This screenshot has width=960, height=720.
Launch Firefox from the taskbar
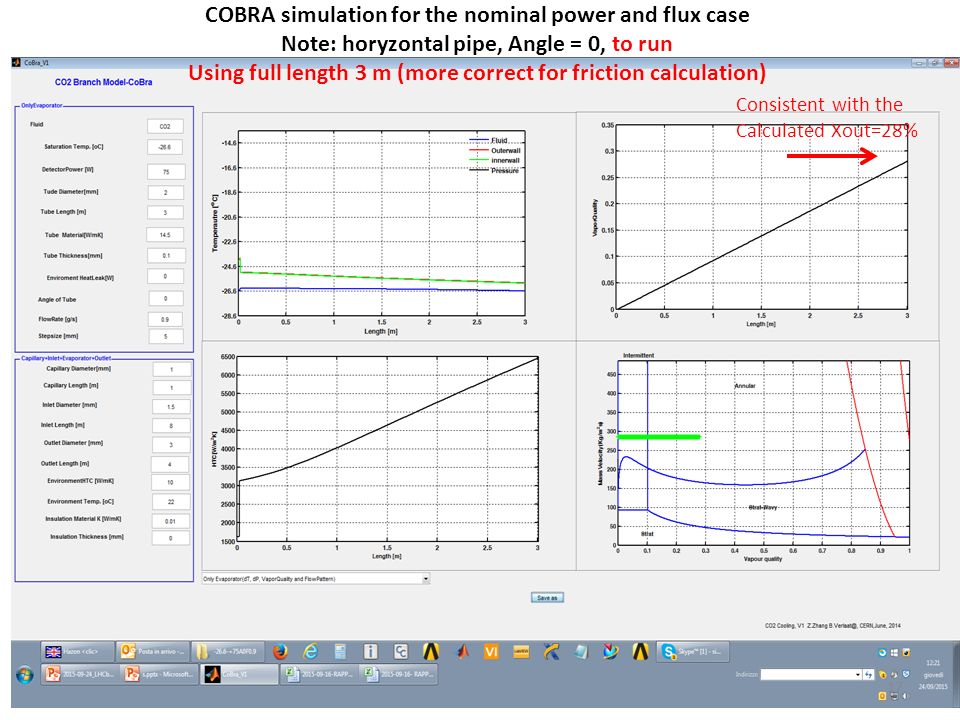pyautogui.click(x=280, y=652)
